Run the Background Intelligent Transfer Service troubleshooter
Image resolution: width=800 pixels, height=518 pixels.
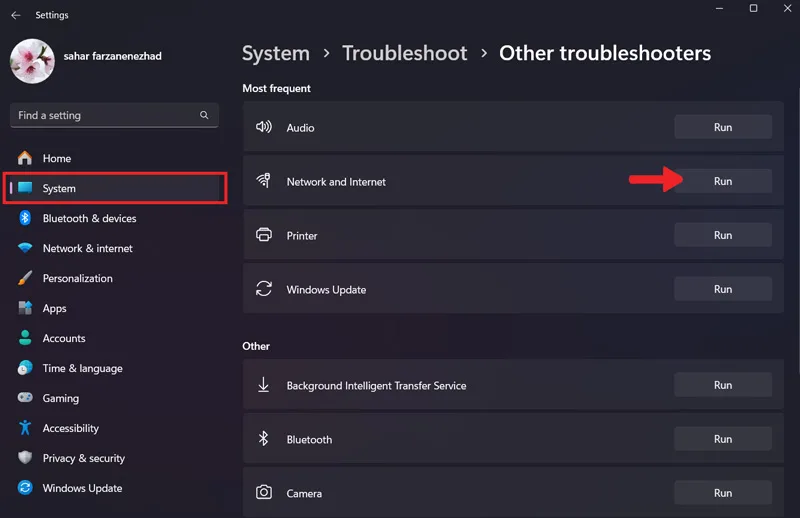722,385
